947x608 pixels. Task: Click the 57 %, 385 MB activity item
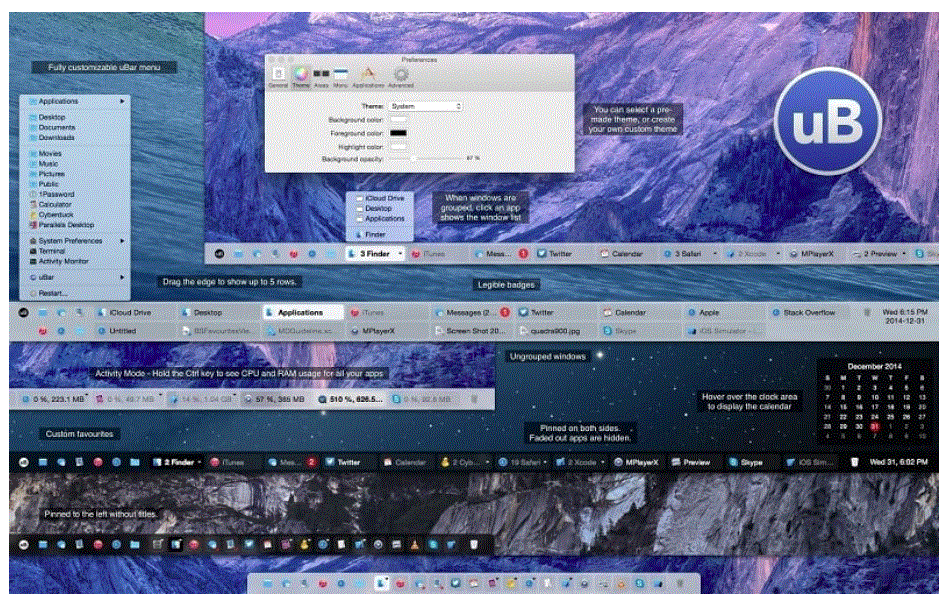(276, 399)
